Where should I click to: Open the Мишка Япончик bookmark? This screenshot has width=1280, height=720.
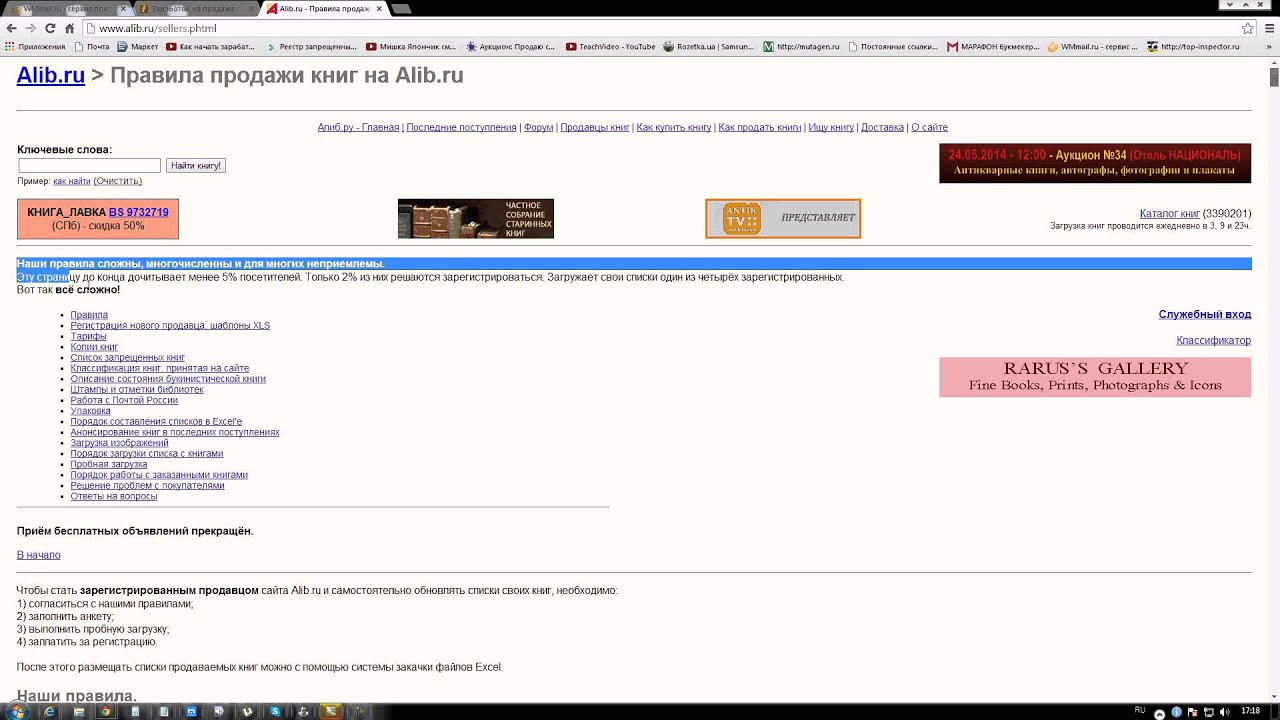tap(411, 46)
